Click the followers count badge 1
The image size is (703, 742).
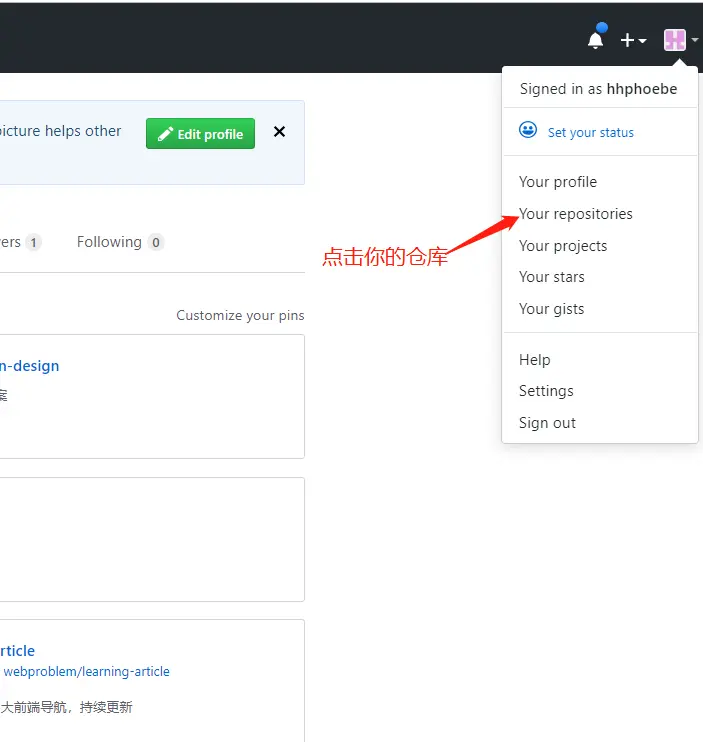point(33,242)
